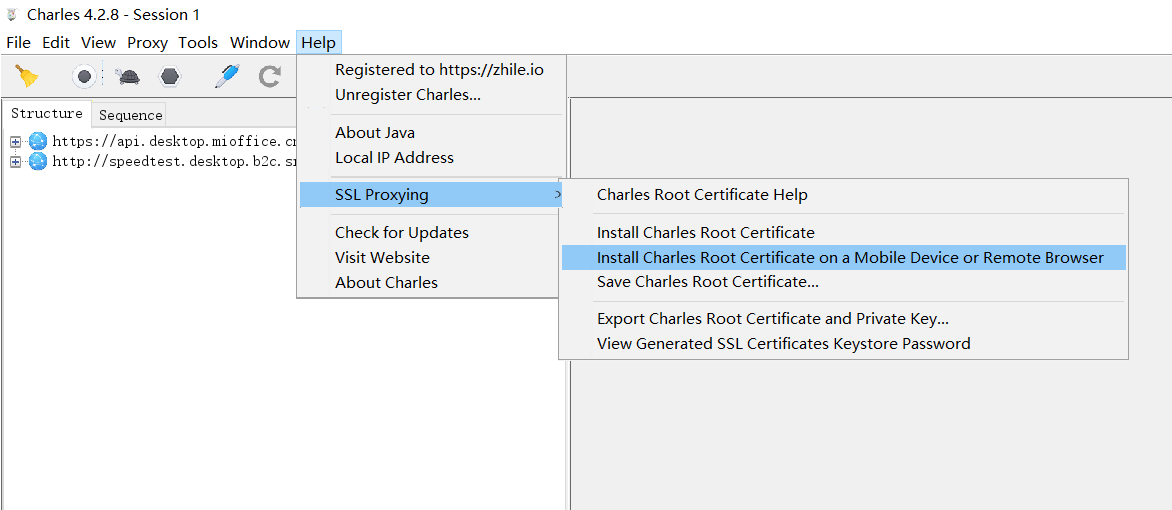Image resolution: width=1172 pixels, height=510 pixels.
Task: Click the repeat refresh arrow icon
Action: pos(270,76)
